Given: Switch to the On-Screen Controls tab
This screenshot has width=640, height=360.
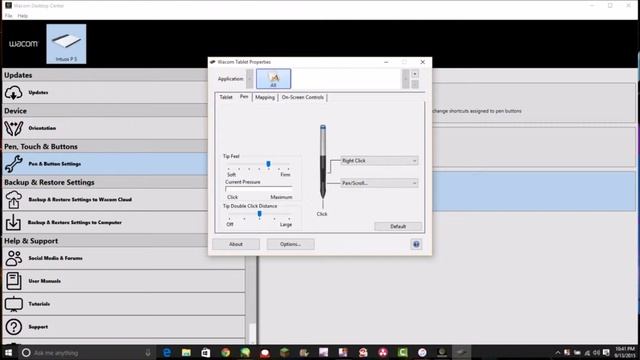Looking at the screenshot, I should (302, 98).
